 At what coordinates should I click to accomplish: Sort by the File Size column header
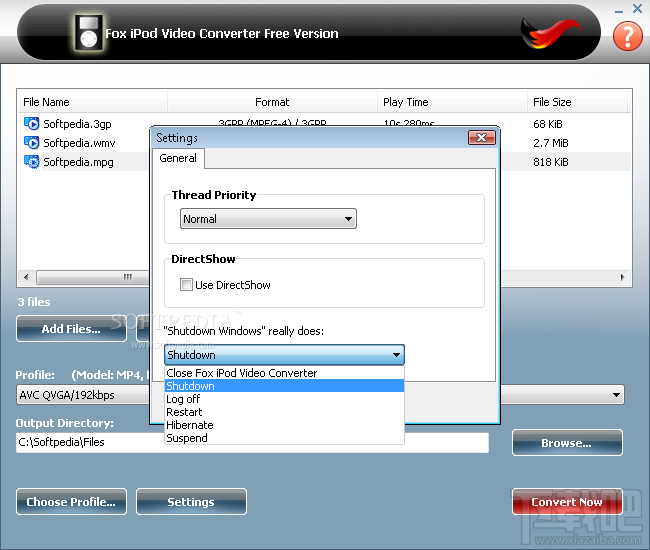[x=578, y=102]
